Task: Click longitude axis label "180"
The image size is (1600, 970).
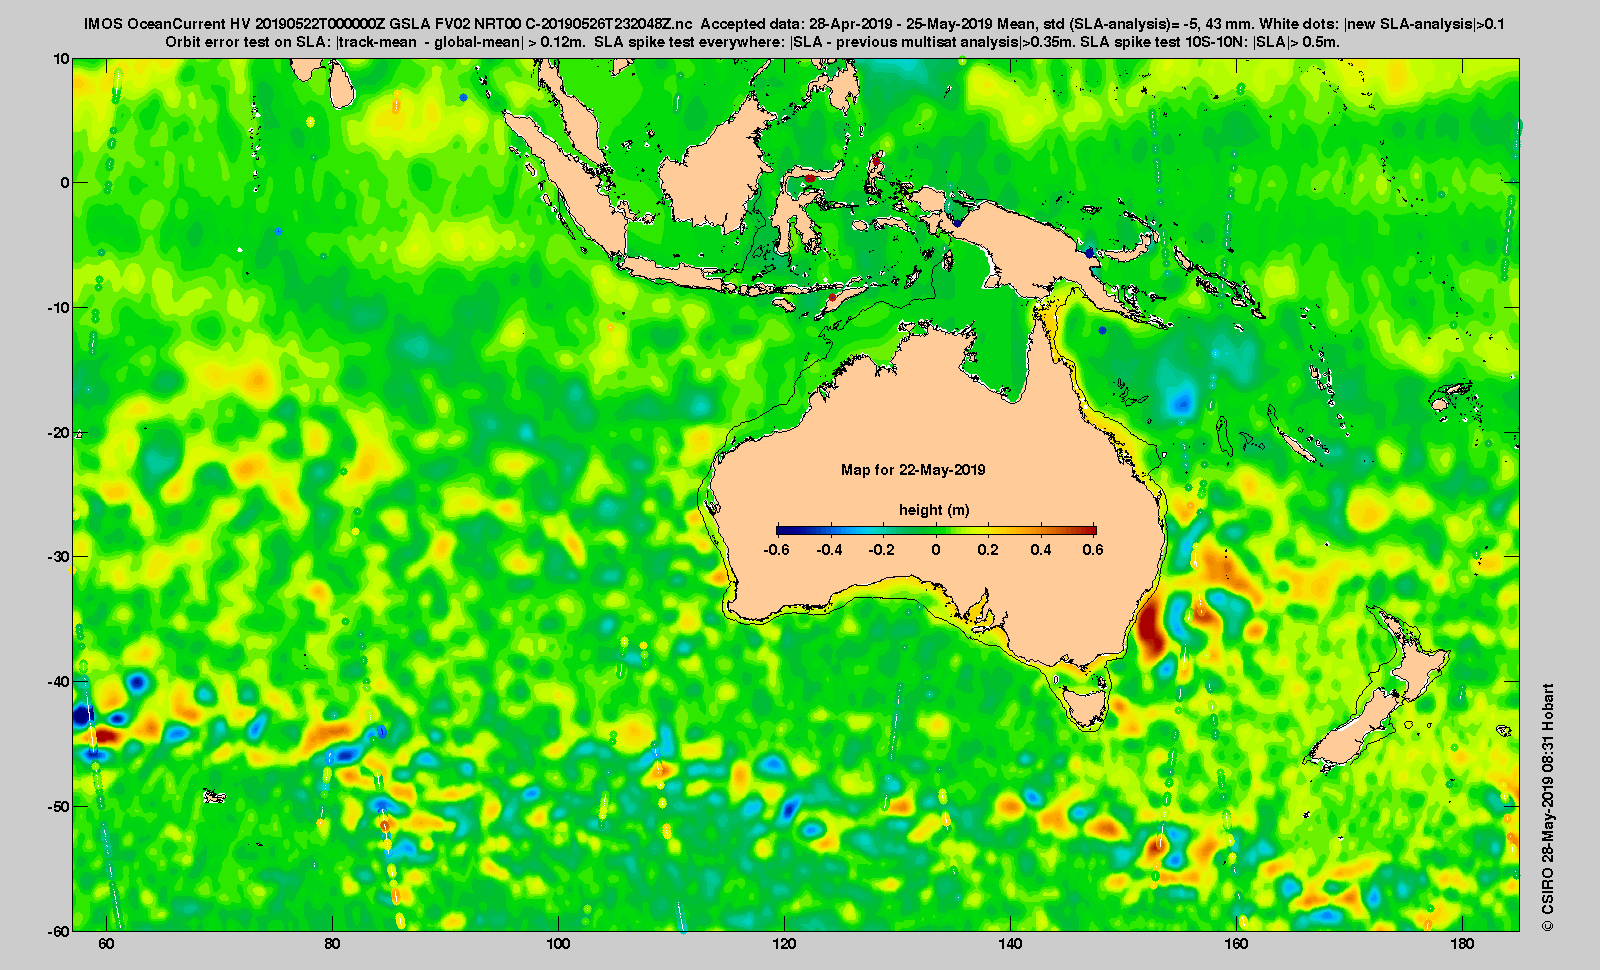Action: click(1462, 944)
